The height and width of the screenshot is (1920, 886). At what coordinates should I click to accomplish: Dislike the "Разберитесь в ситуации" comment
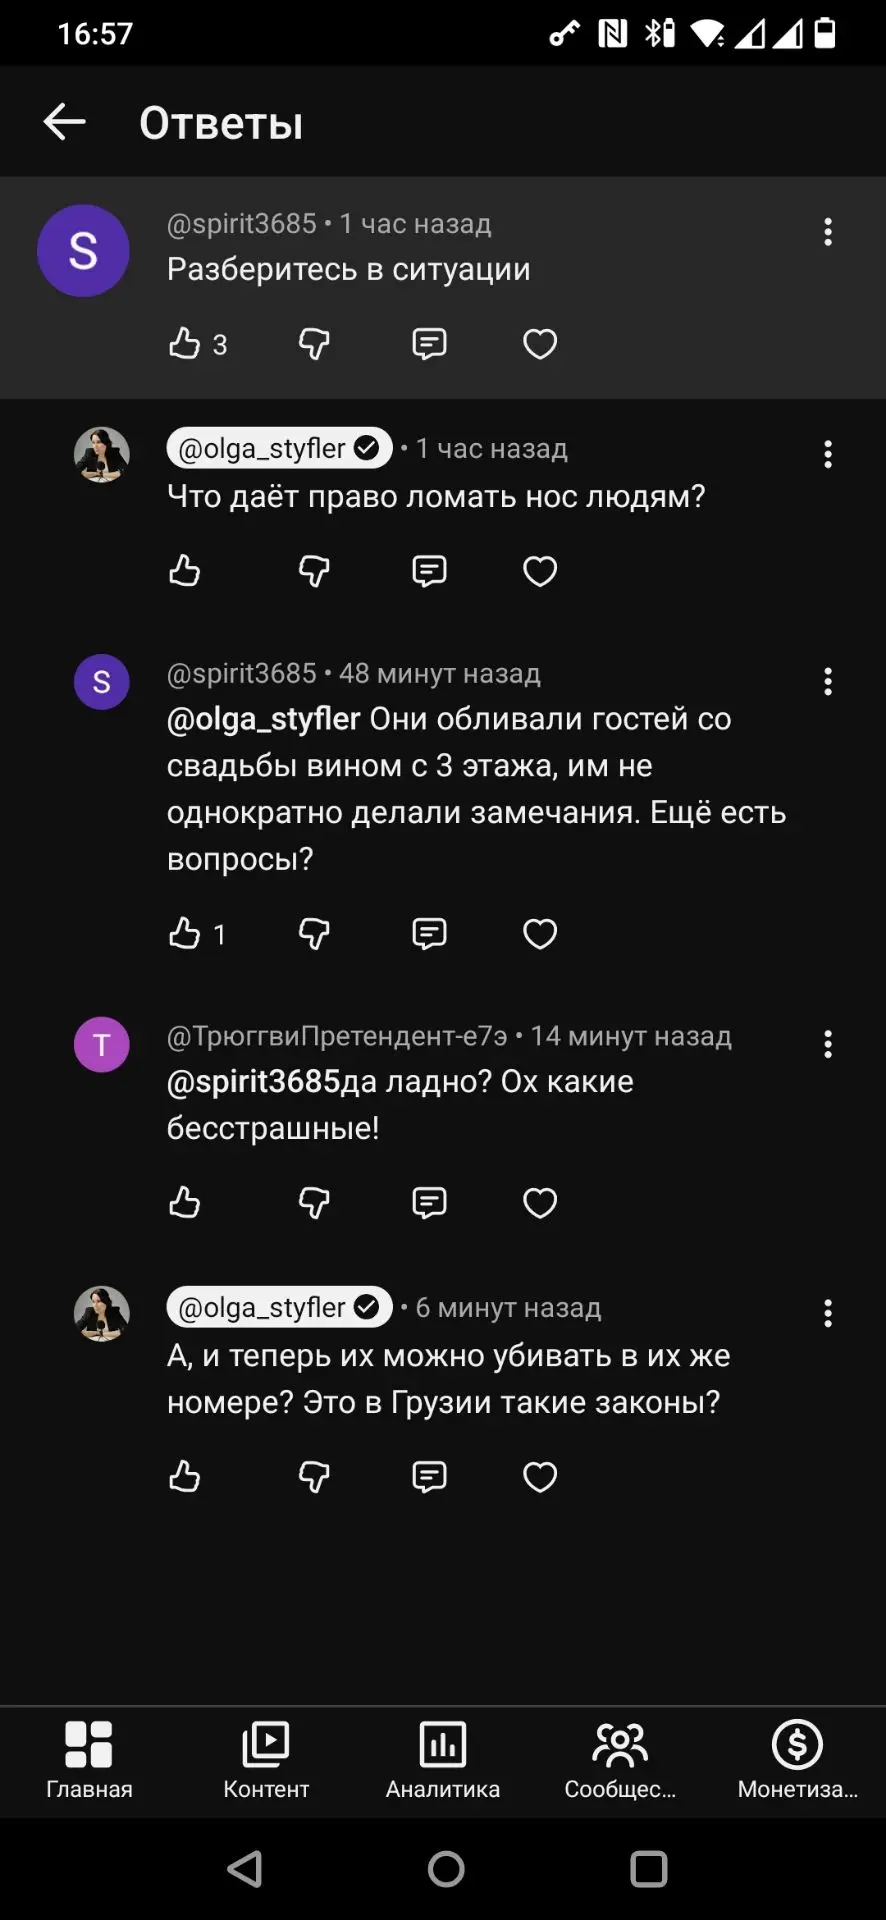(x=314, y=344)
